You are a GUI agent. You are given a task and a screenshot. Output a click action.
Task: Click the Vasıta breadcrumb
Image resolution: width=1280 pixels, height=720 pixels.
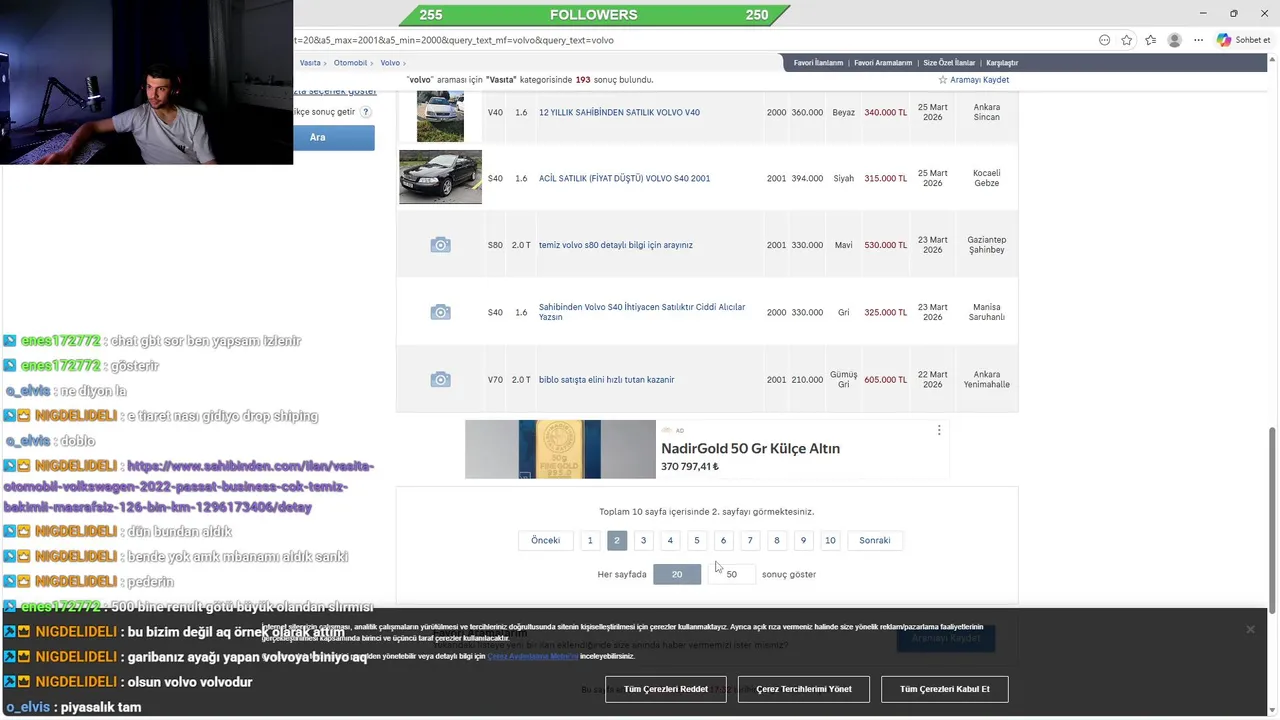tap(310, 63)
